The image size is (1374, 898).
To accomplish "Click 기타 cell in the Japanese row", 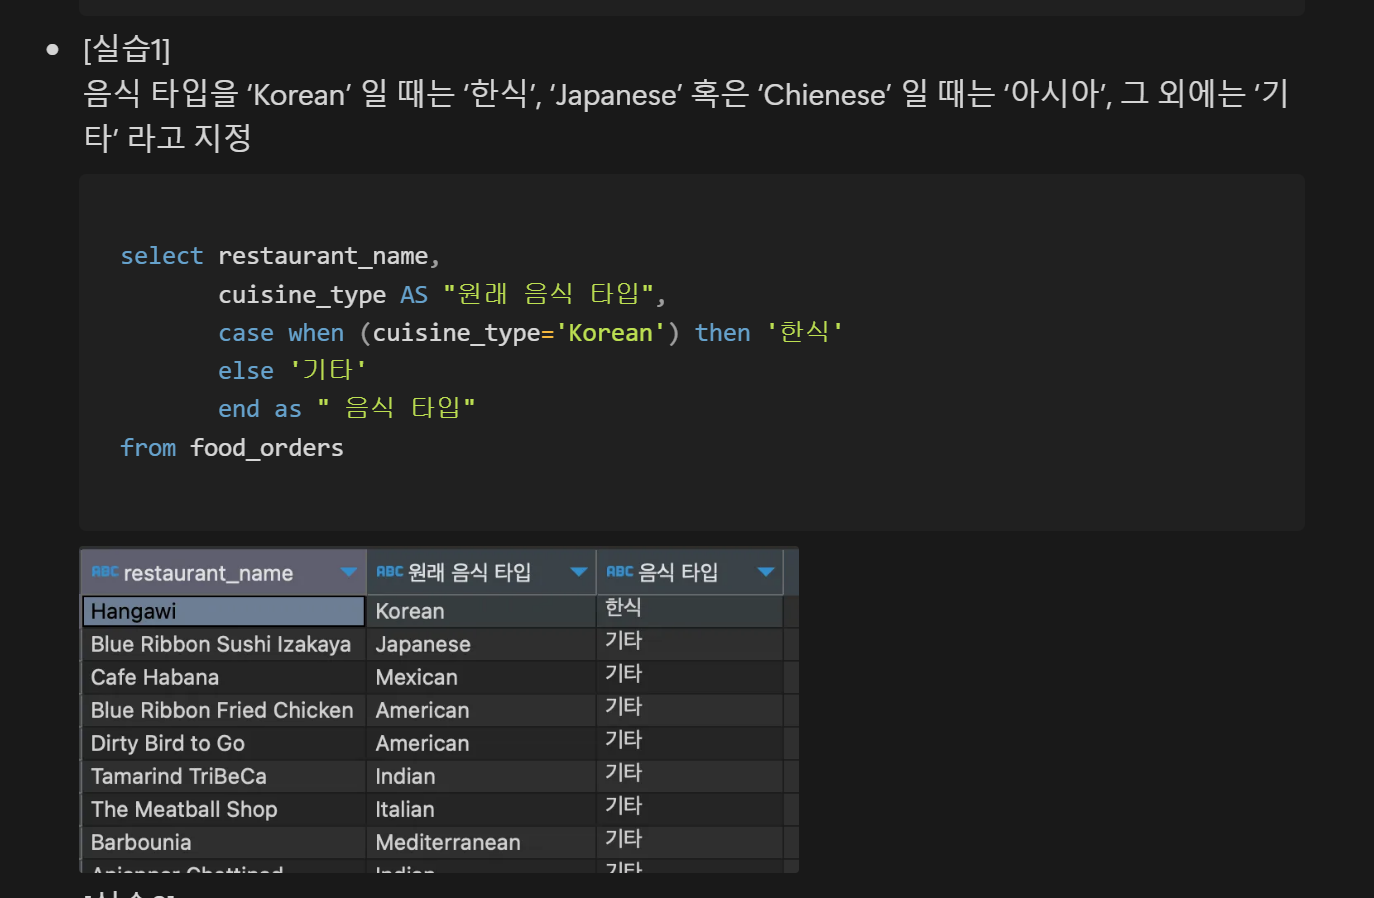I will point(690,644).
